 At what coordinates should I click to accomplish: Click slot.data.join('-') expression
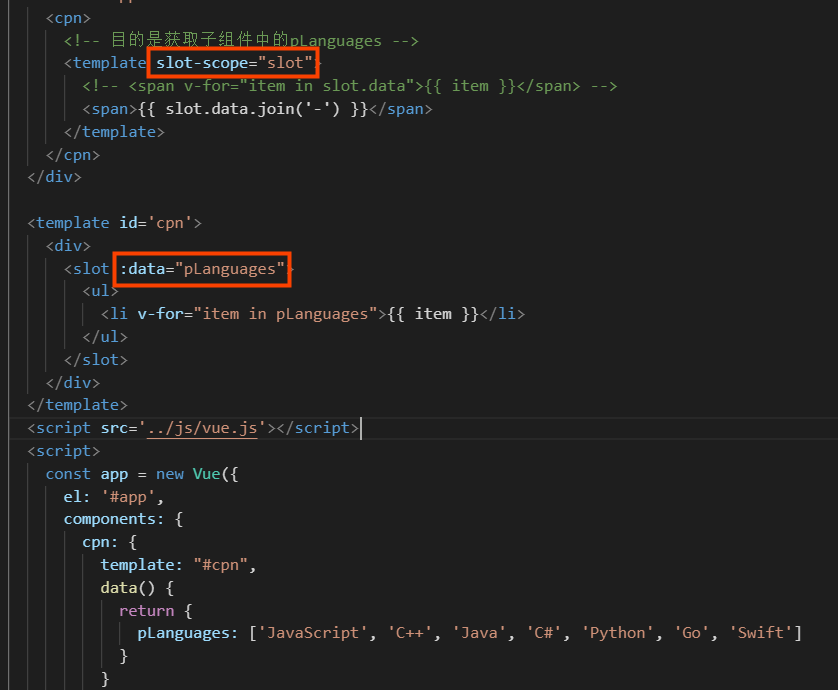(252, 109)
